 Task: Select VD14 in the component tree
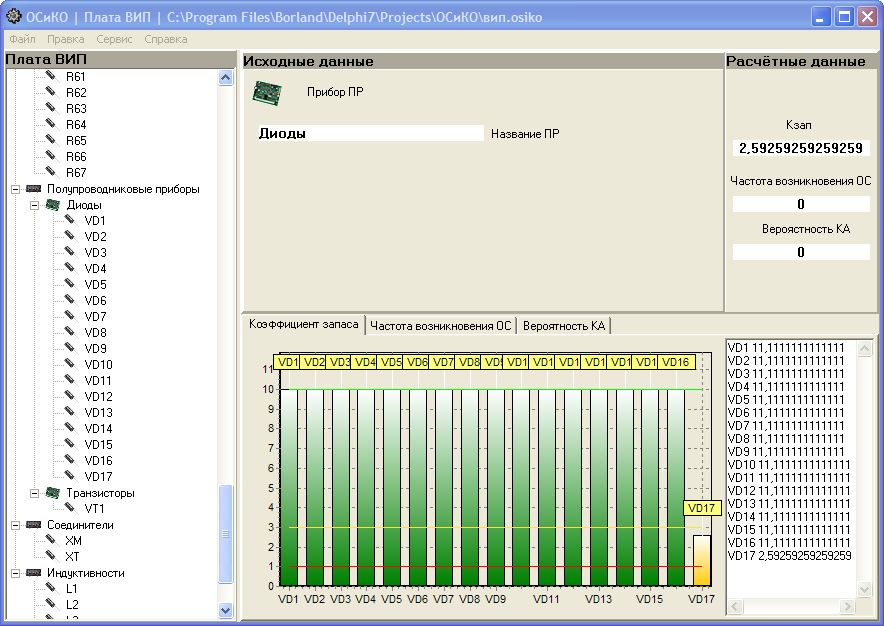[x=98, y=429]
